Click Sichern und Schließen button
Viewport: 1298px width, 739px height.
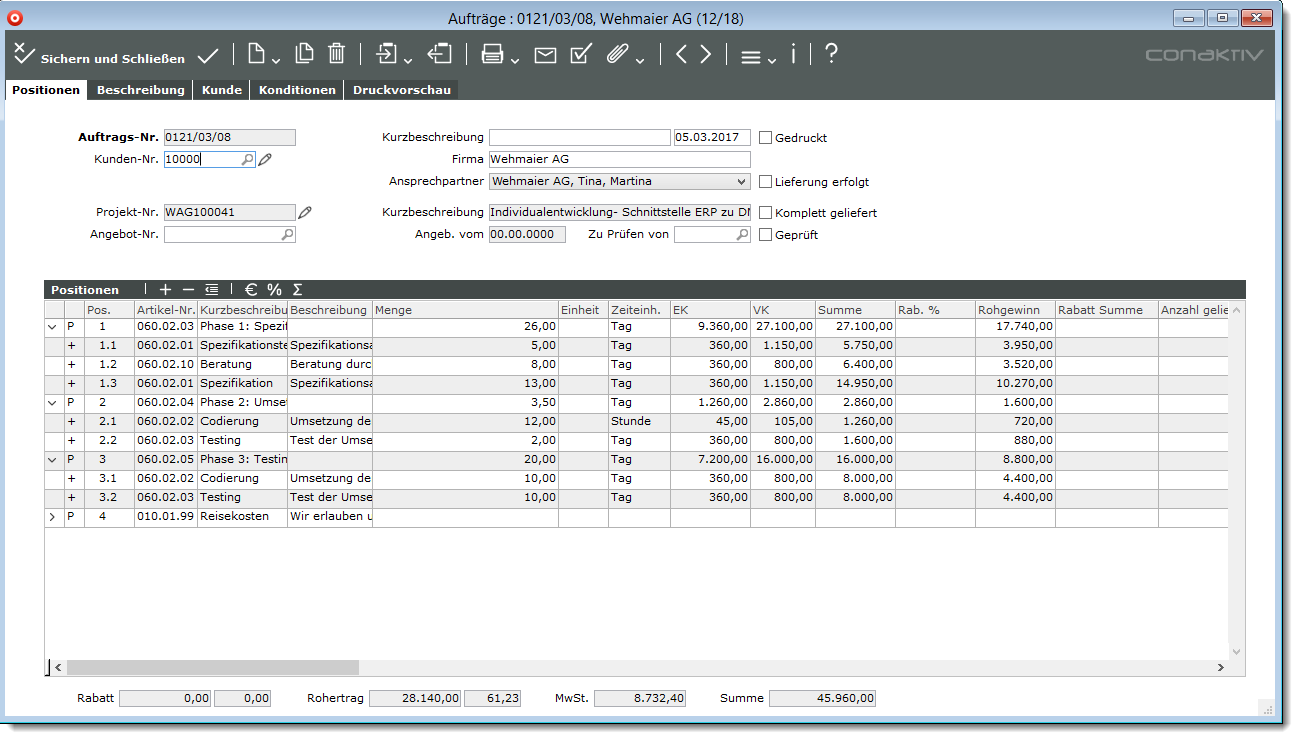[100, 57]
